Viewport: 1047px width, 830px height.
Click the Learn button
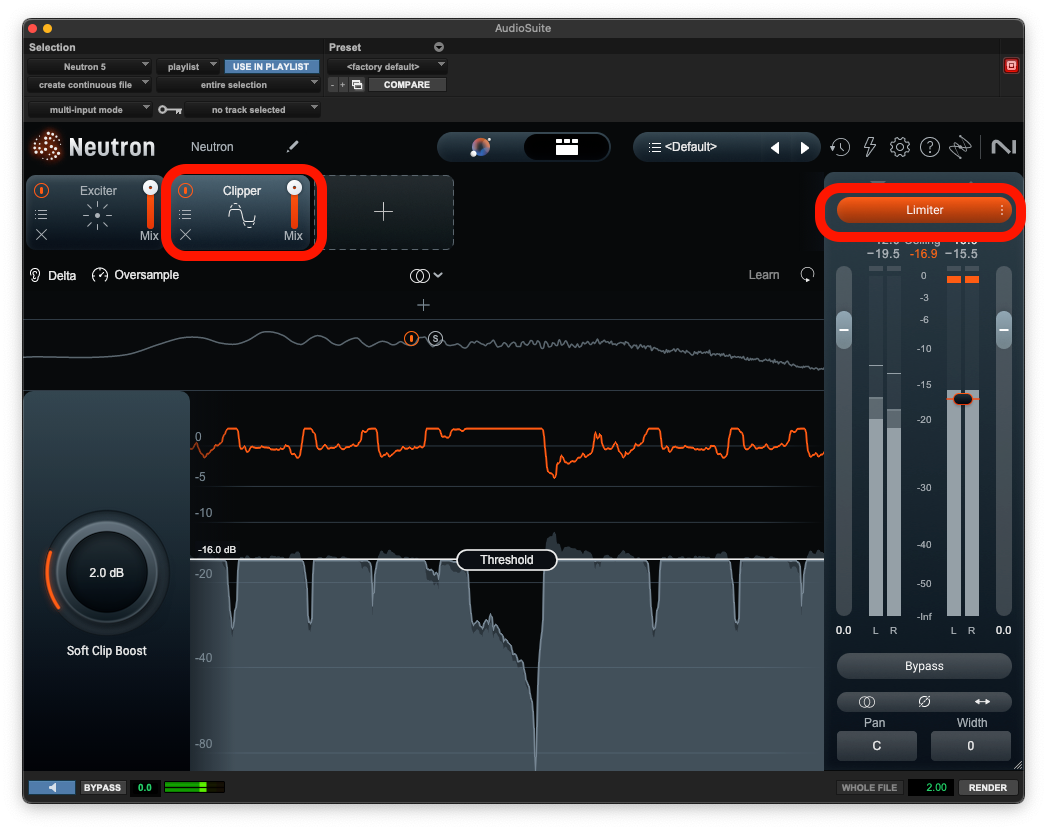point(764,275)
